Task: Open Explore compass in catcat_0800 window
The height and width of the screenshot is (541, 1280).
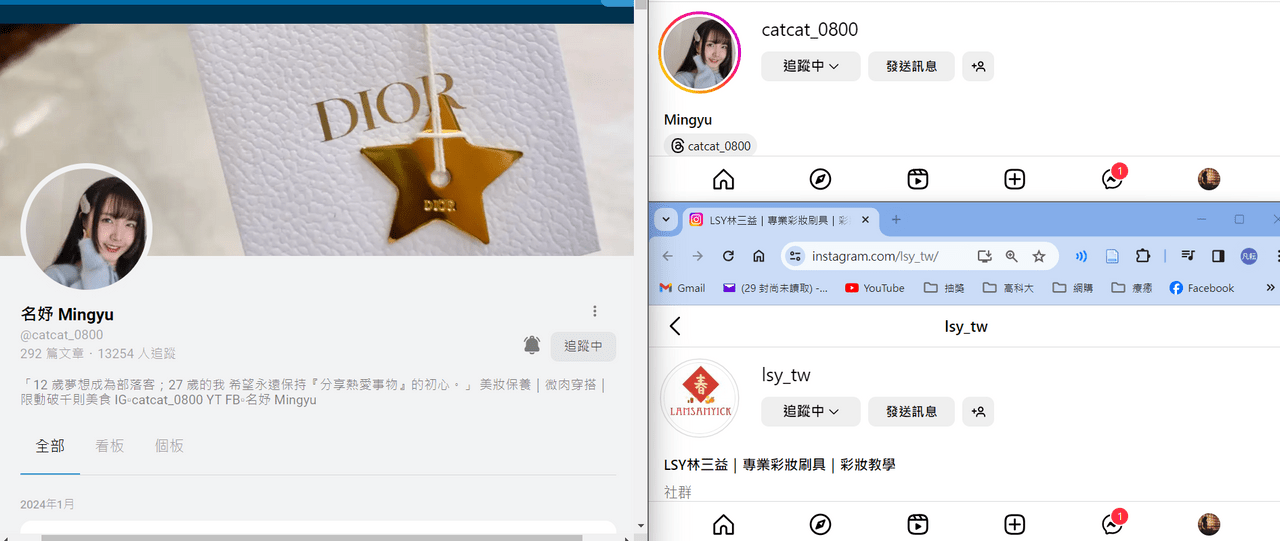Action: [820, 180]
